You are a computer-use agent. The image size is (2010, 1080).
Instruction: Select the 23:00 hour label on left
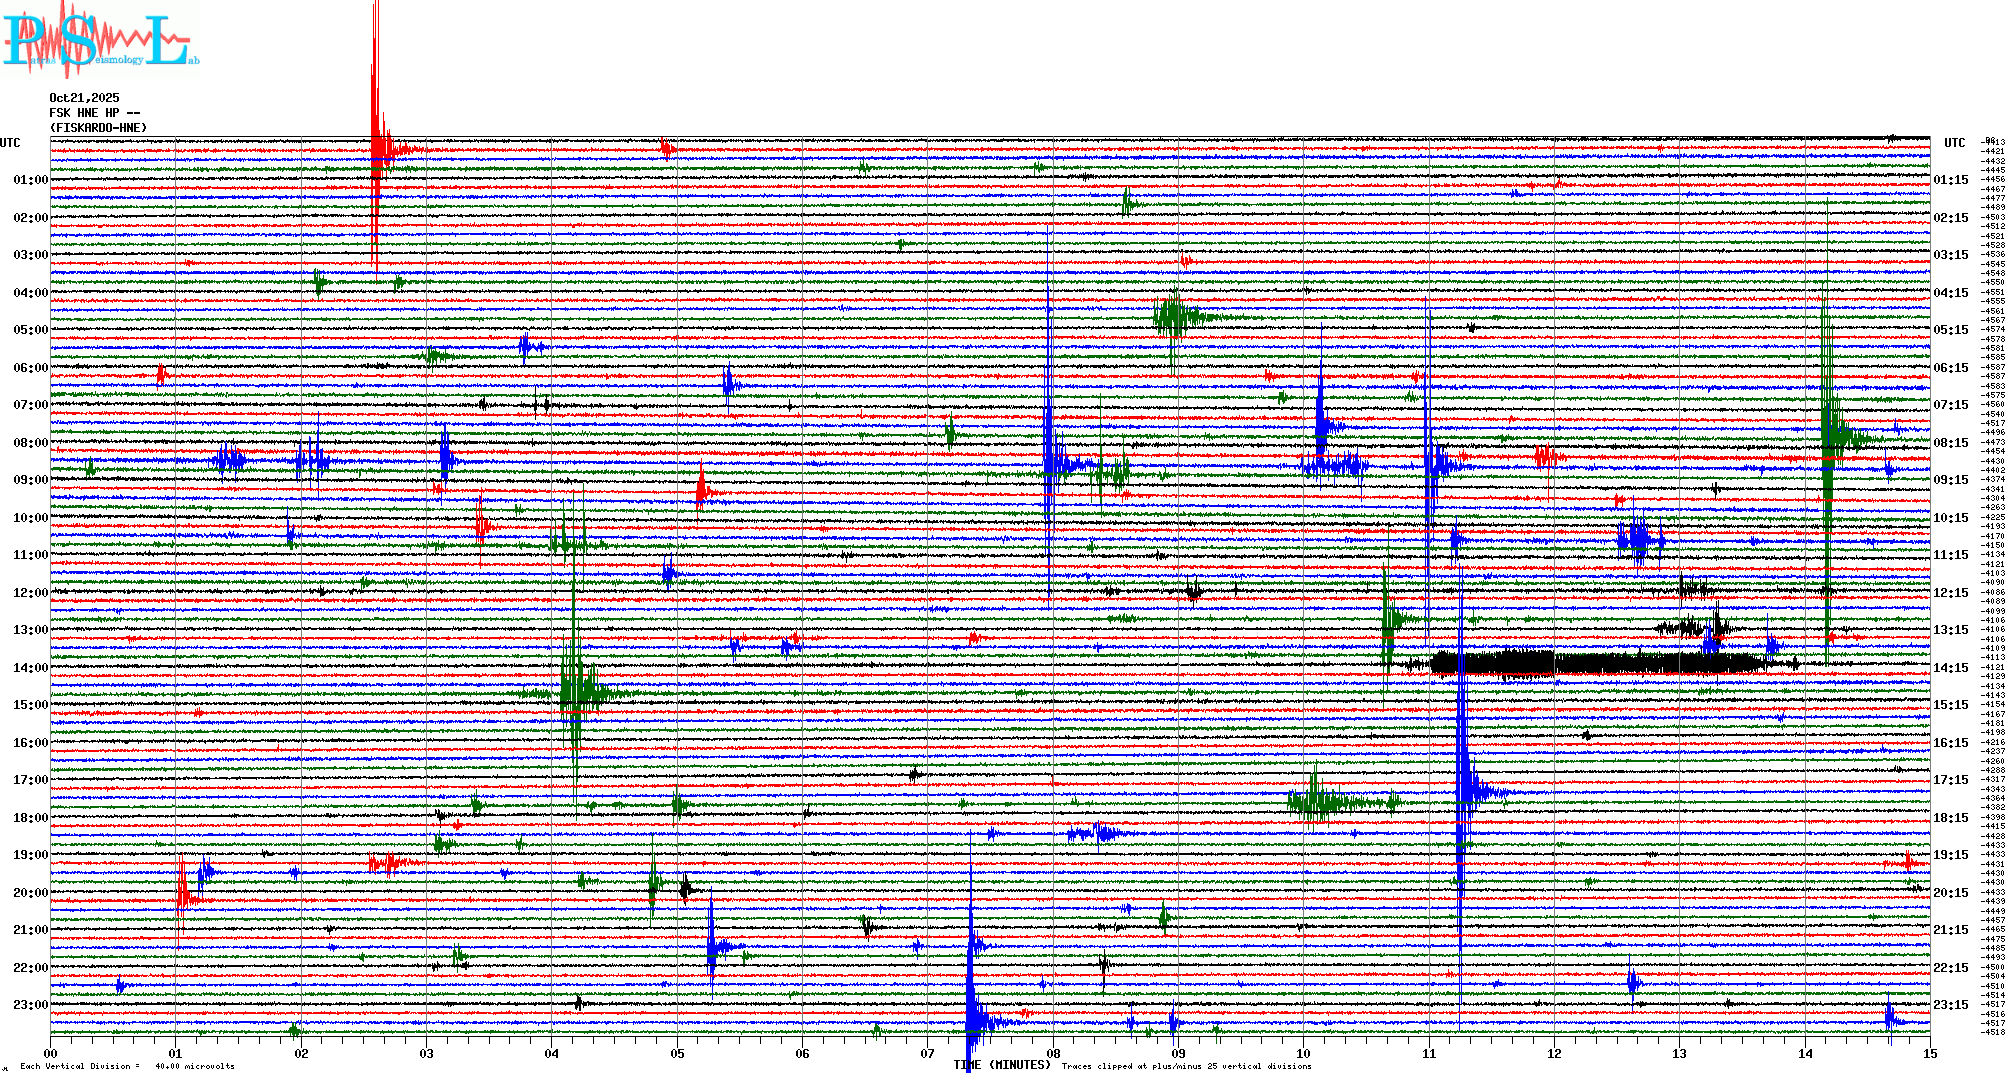coord(30,1005)
